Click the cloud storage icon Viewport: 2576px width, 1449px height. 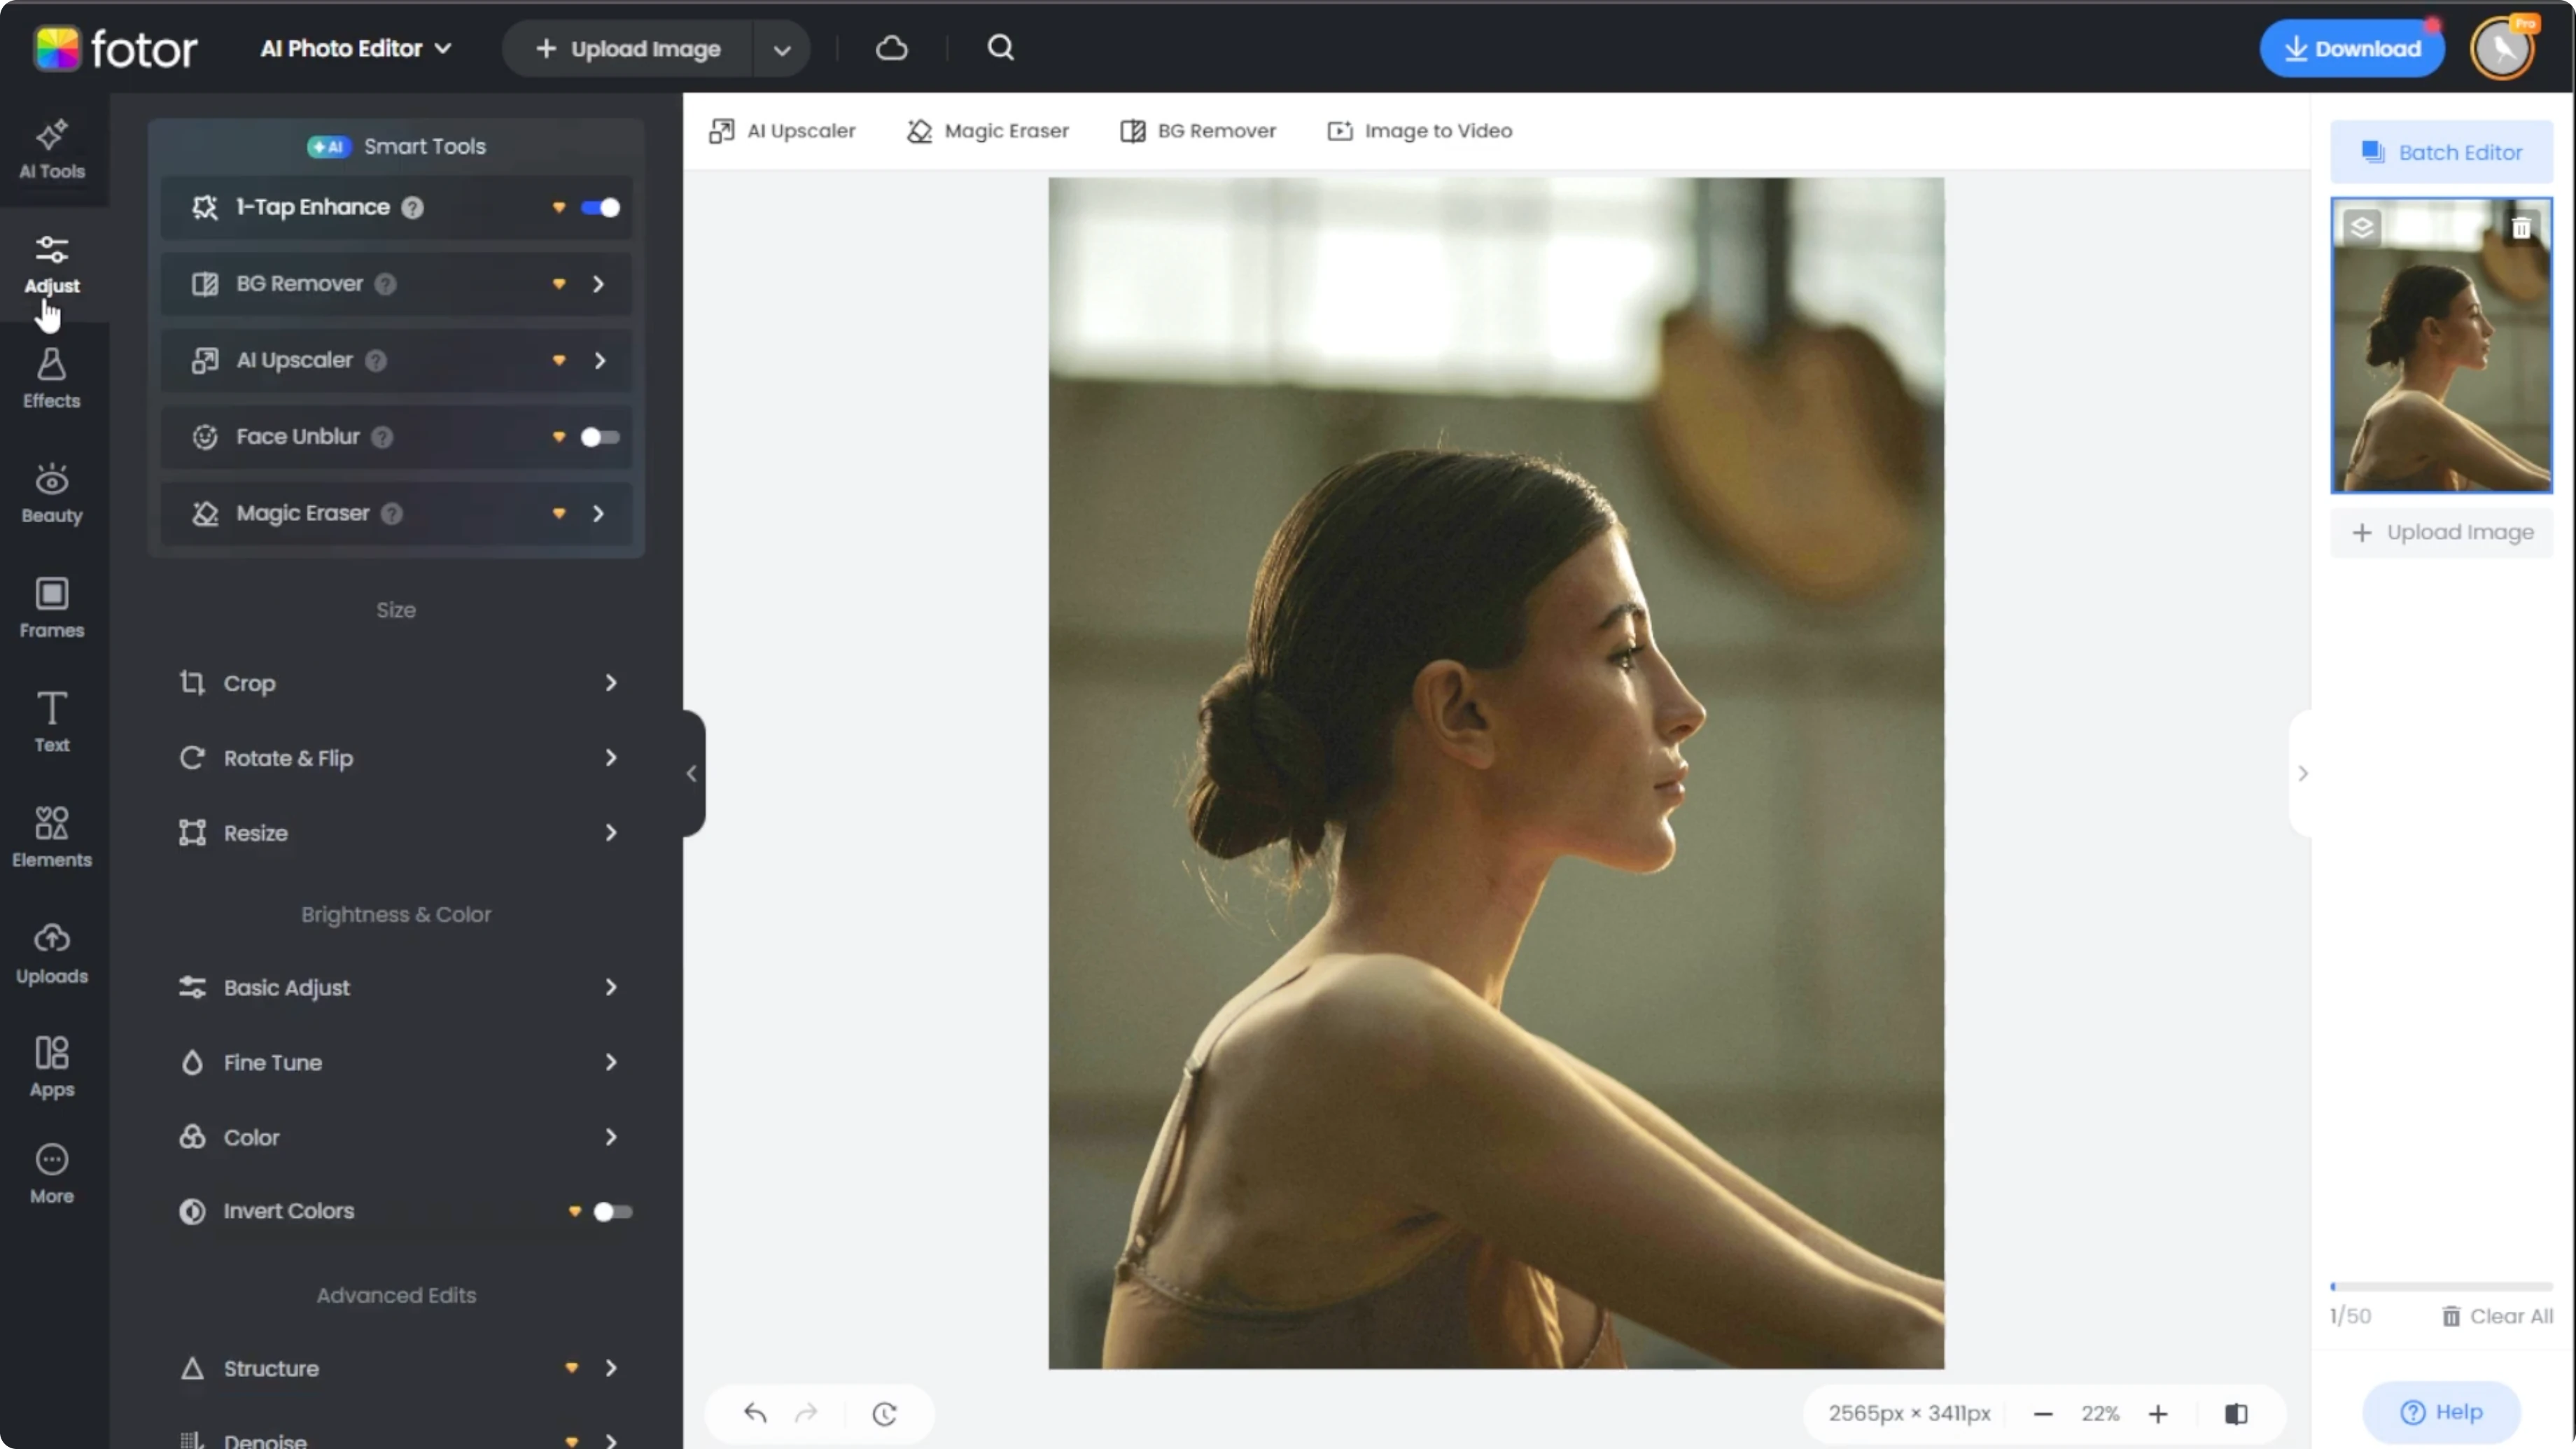coord(891,48)
